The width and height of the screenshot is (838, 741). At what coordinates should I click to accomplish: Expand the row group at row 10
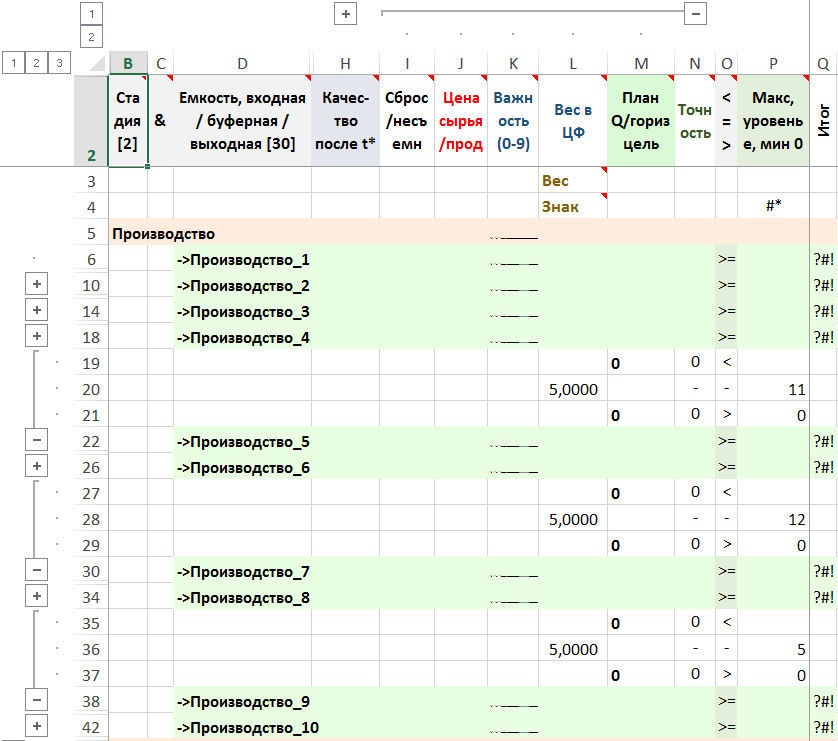point(37,285)
